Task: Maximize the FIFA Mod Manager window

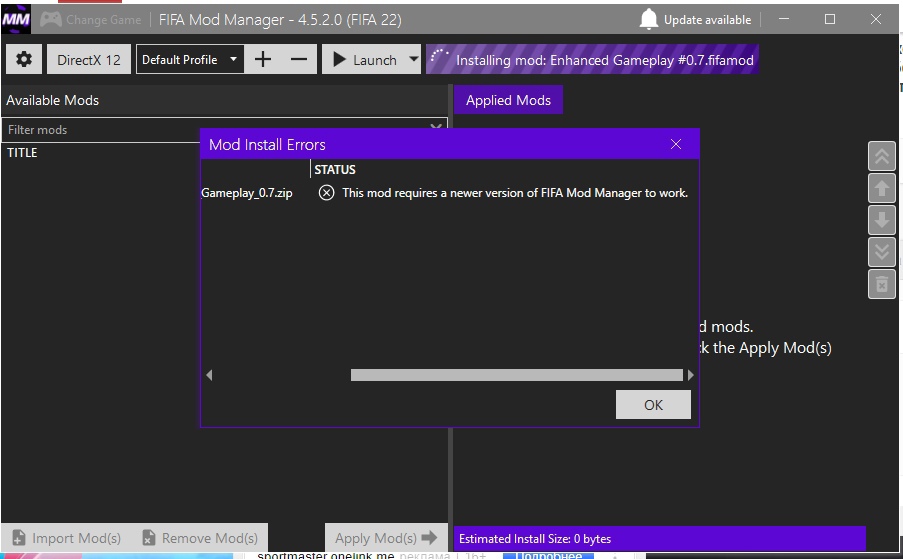Action: (830, 19)
